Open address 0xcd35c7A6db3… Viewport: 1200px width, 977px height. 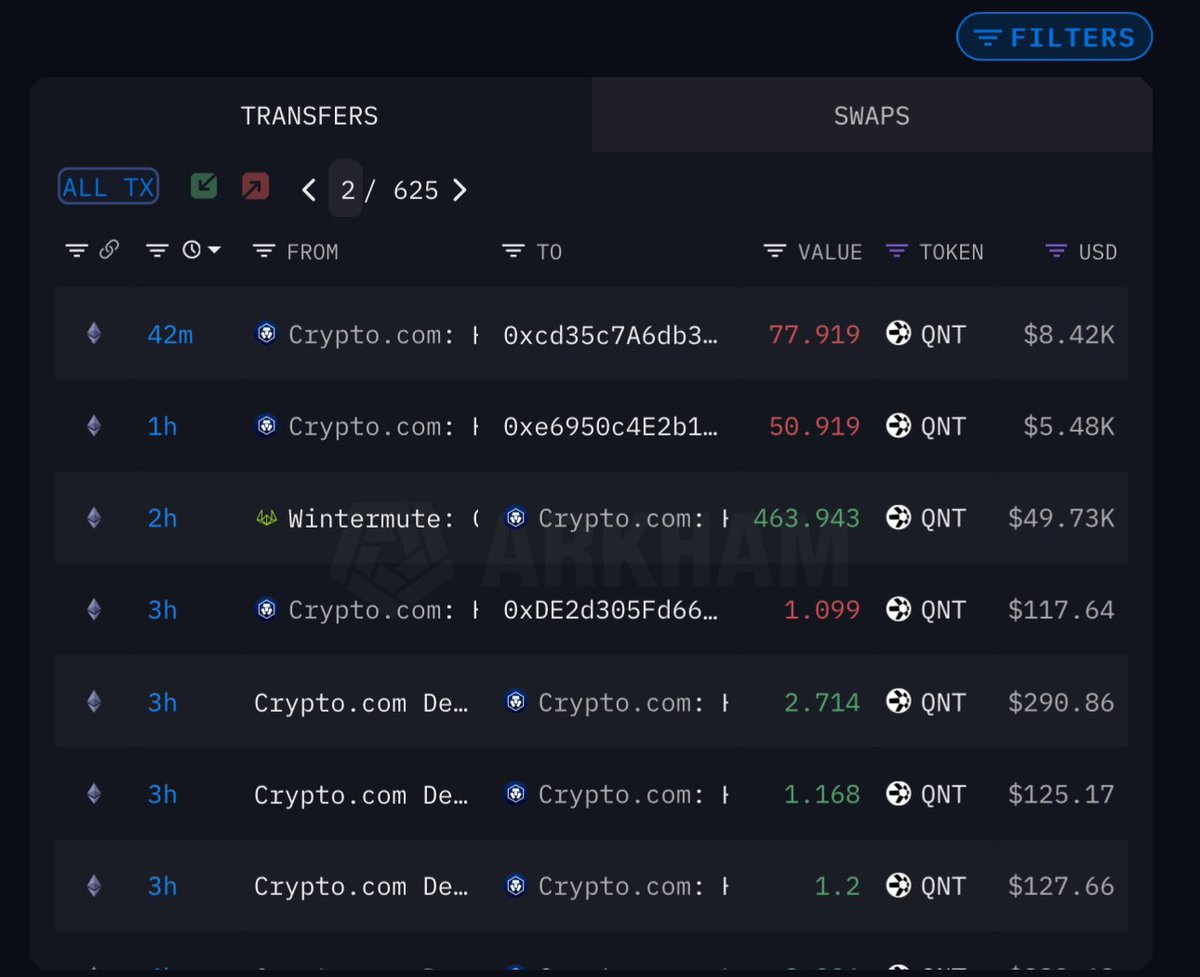610,334
